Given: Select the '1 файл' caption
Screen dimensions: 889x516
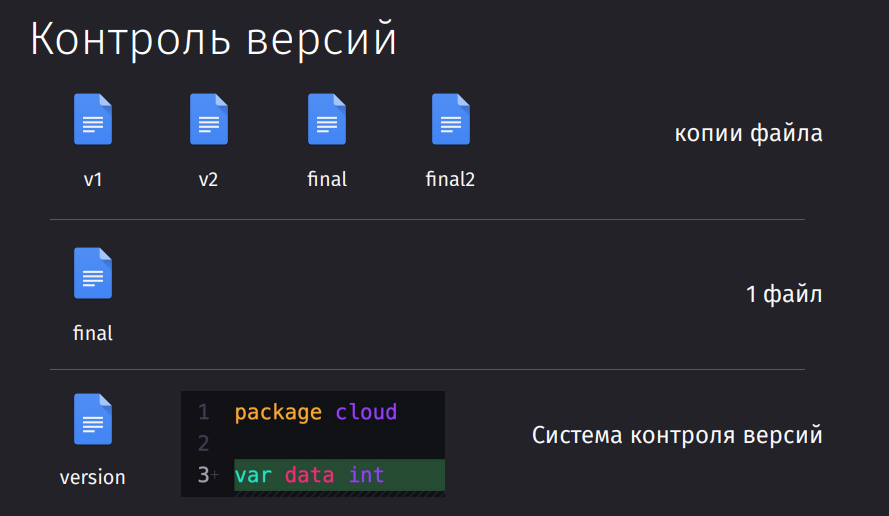Looking at the screenshot, I should (784, 294).
